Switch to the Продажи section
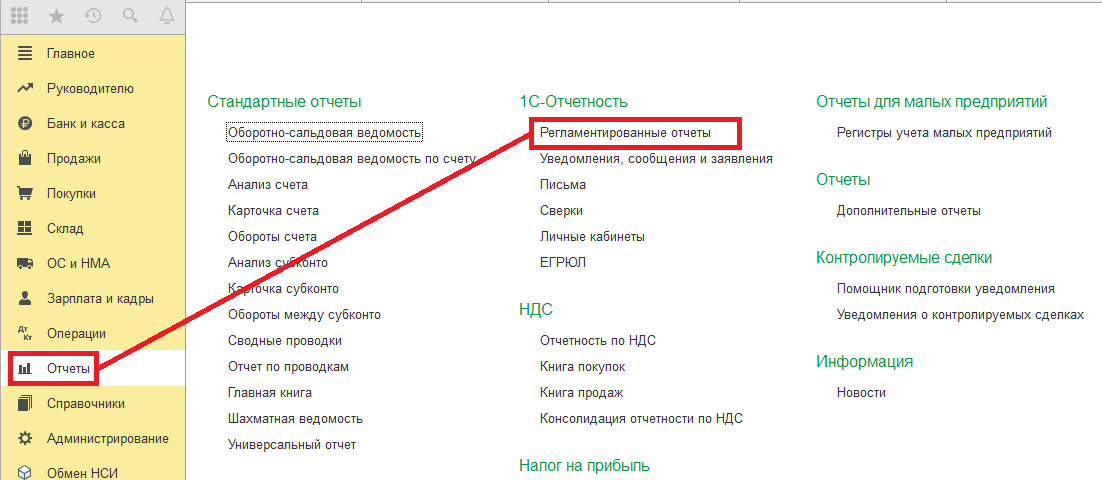Viewport: 1102px width, 480px height. click(x=74, y=159)
